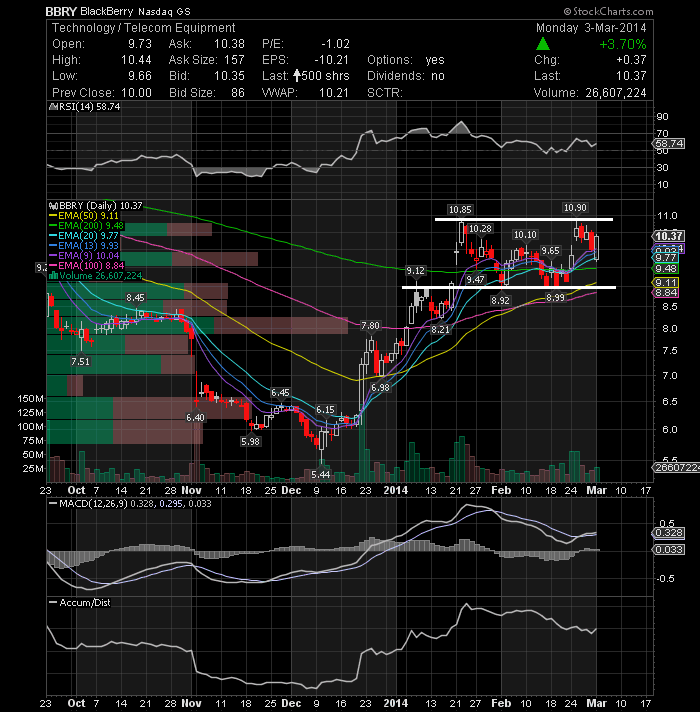Click the BlackBerry company name
Viewport: 700px width, 712px height.
pyautogui.click(x=107, y=11)
